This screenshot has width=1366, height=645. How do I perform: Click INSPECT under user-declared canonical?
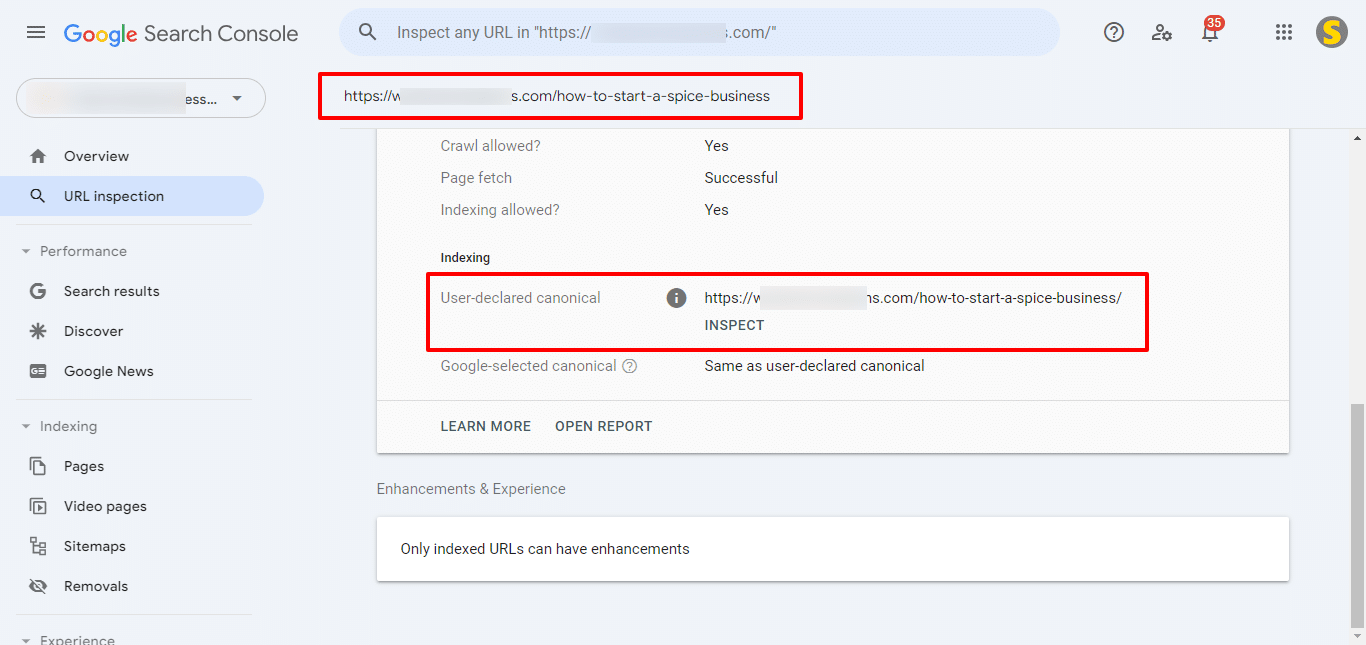(734, 325)
